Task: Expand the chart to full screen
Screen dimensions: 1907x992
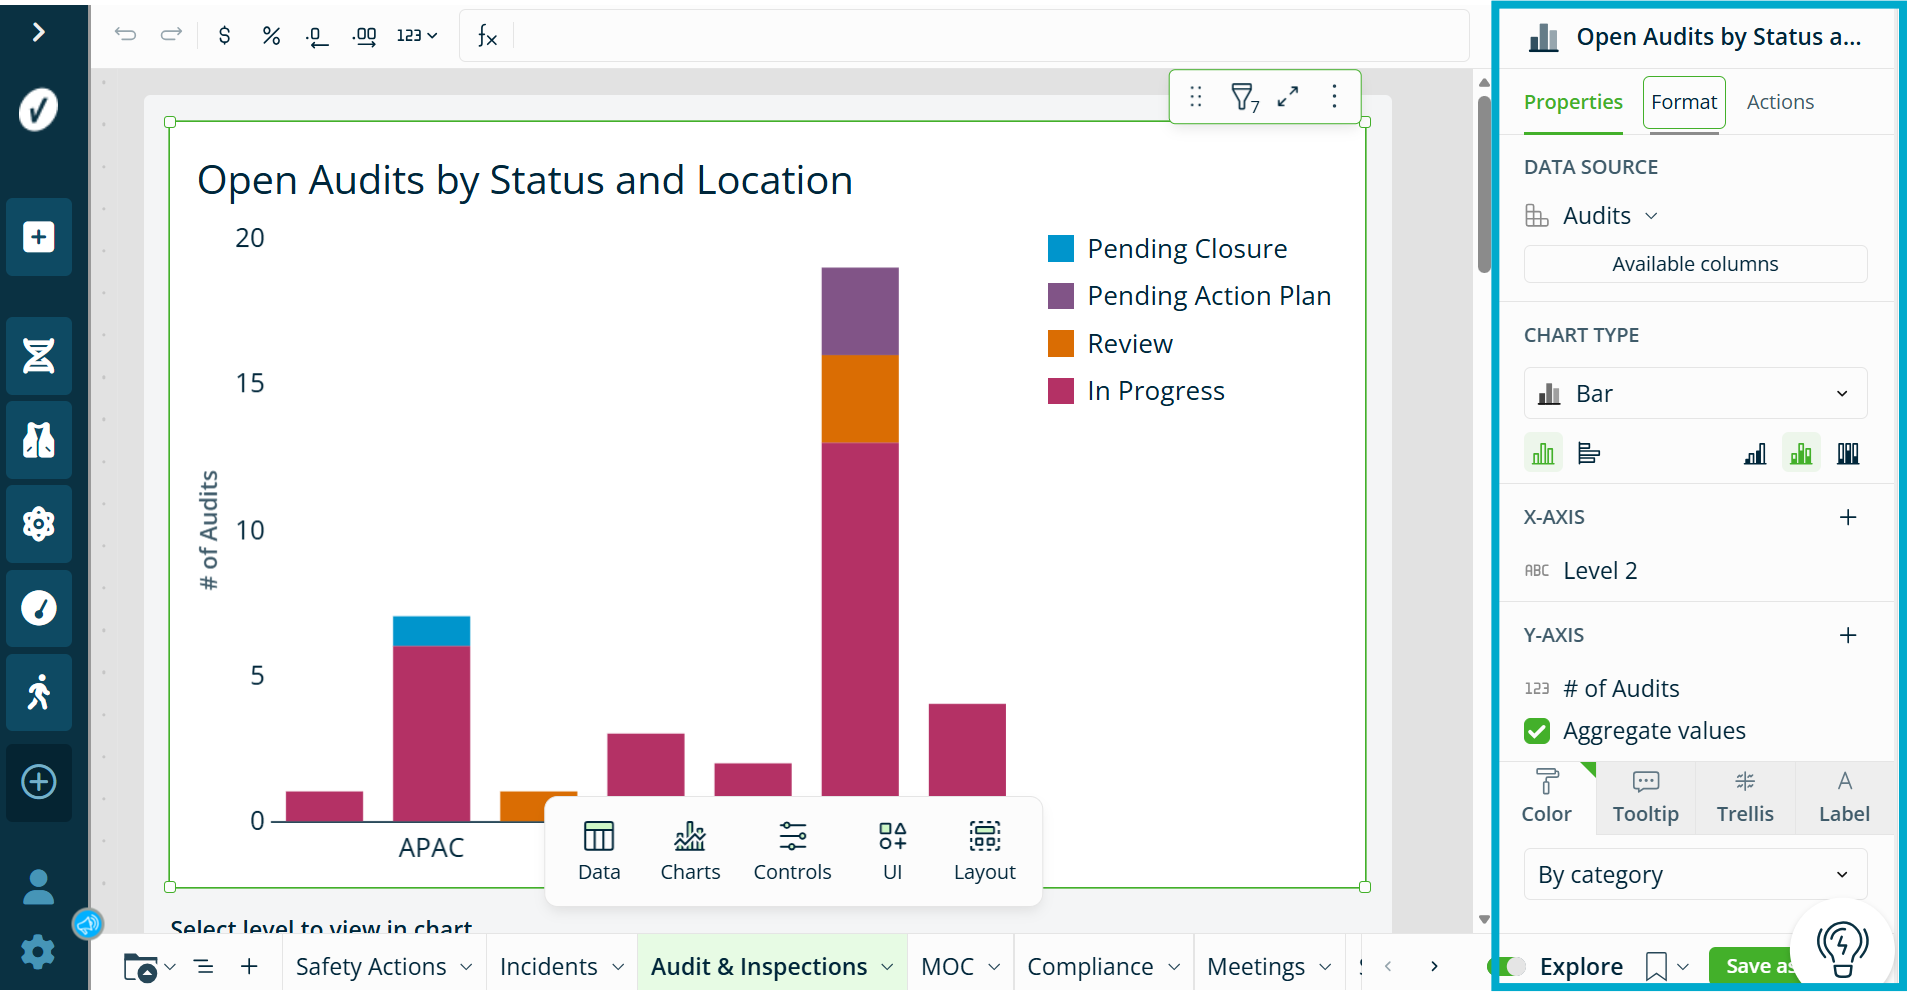Action: (x=1288, y=96)
